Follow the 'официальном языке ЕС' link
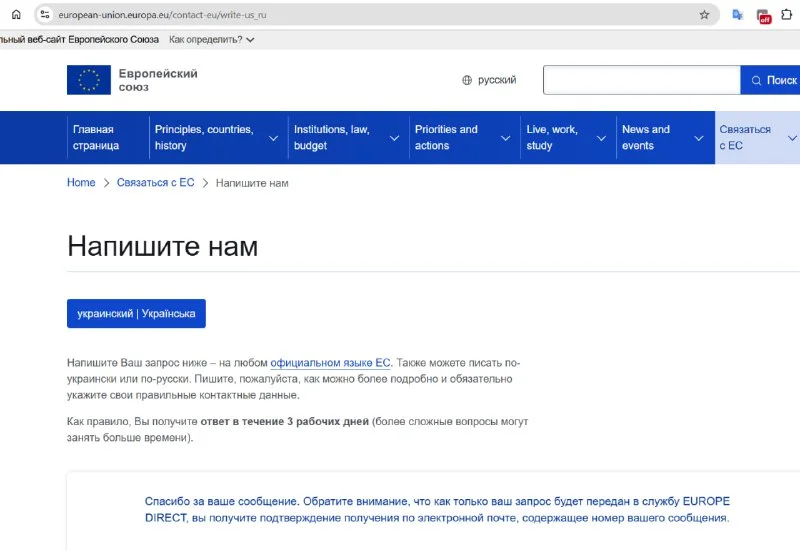 coord(330,363)
